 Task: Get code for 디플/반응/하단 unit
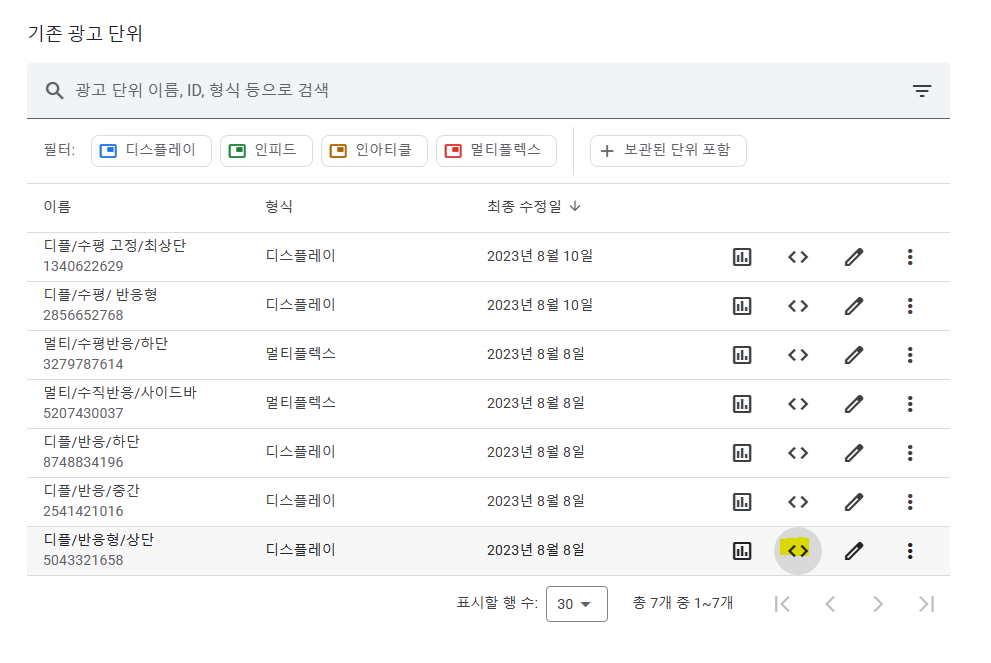(798, 453)
